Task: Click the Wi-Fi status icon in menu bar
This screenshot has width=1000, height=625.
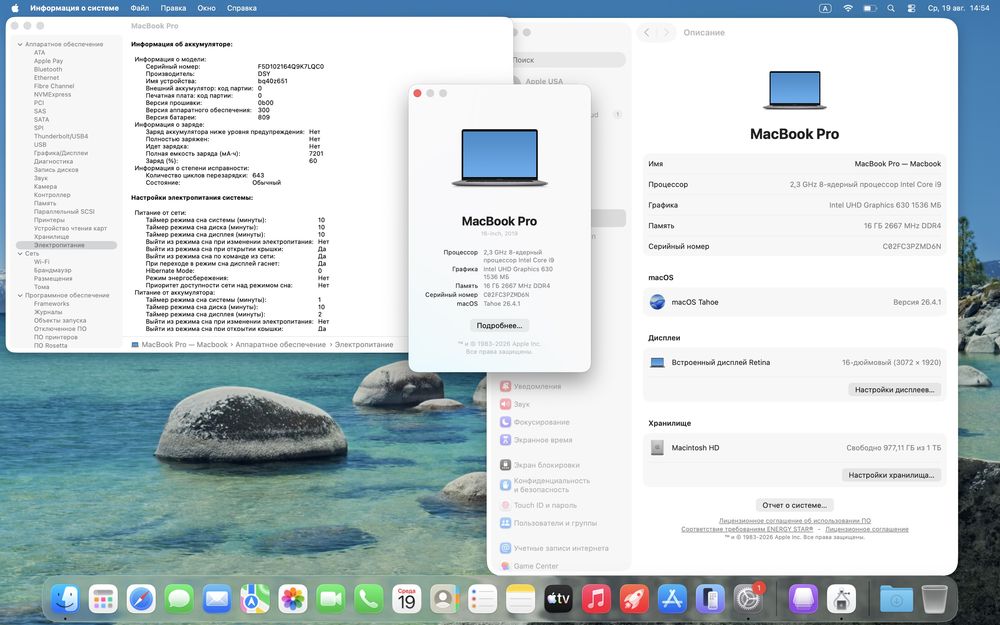Action: pyautogui.click(x=848, y=8)
